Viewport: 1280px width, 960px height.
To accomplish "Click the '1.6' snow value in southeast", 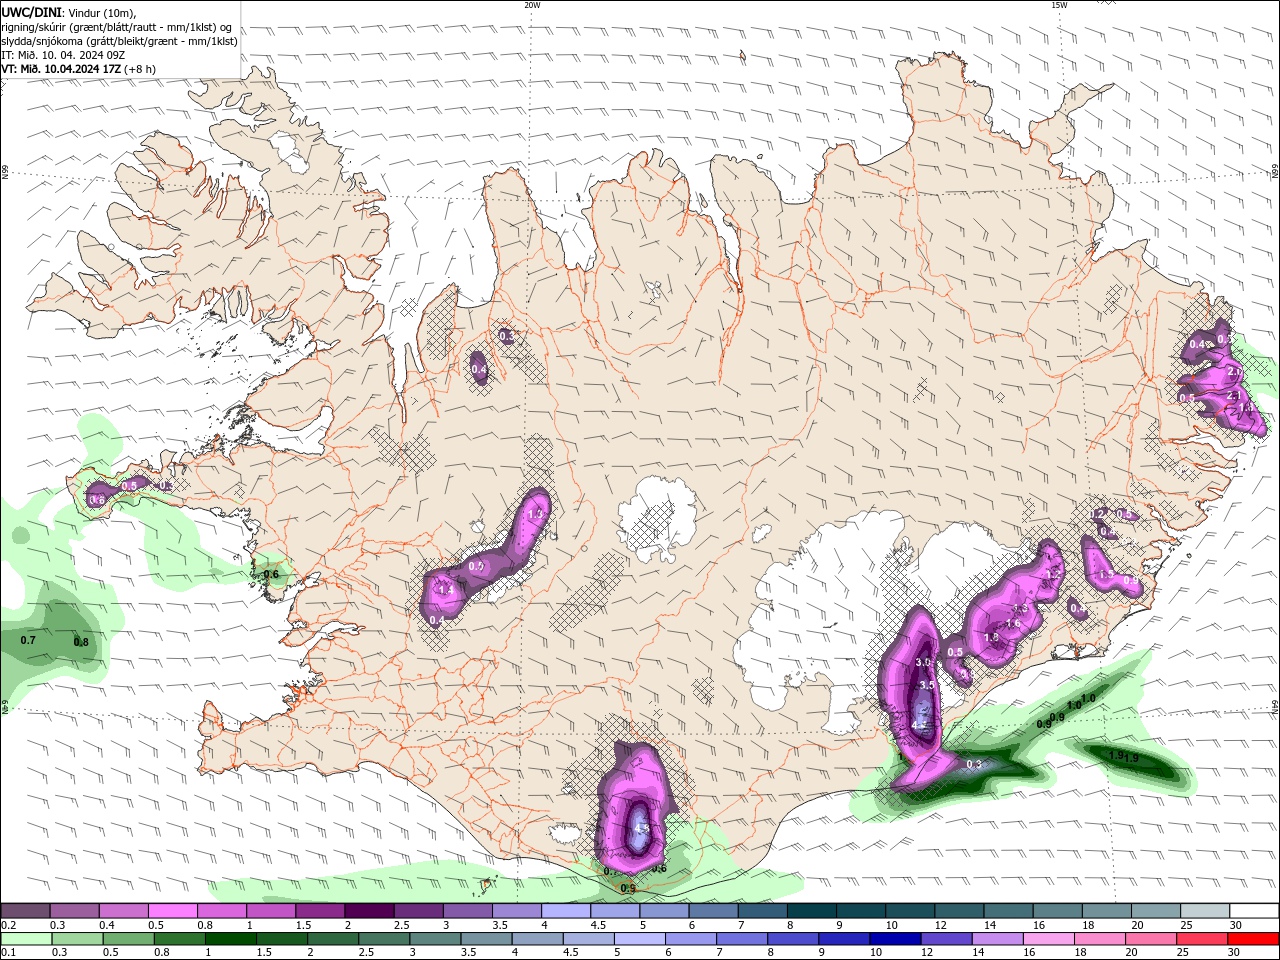I will (1013, 623).
